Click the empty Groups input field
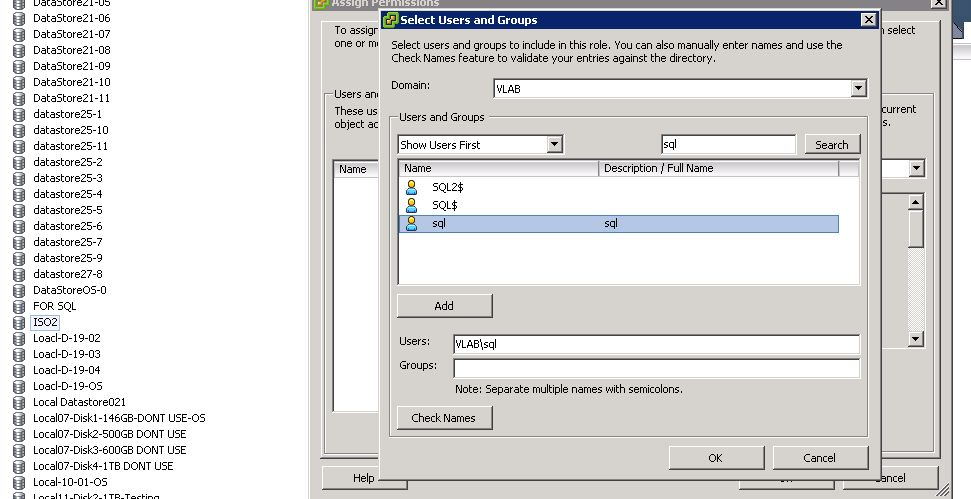Image resolution: width=971 pixels, height=499 pixels. pyautogui.click(x=656, y=368)
